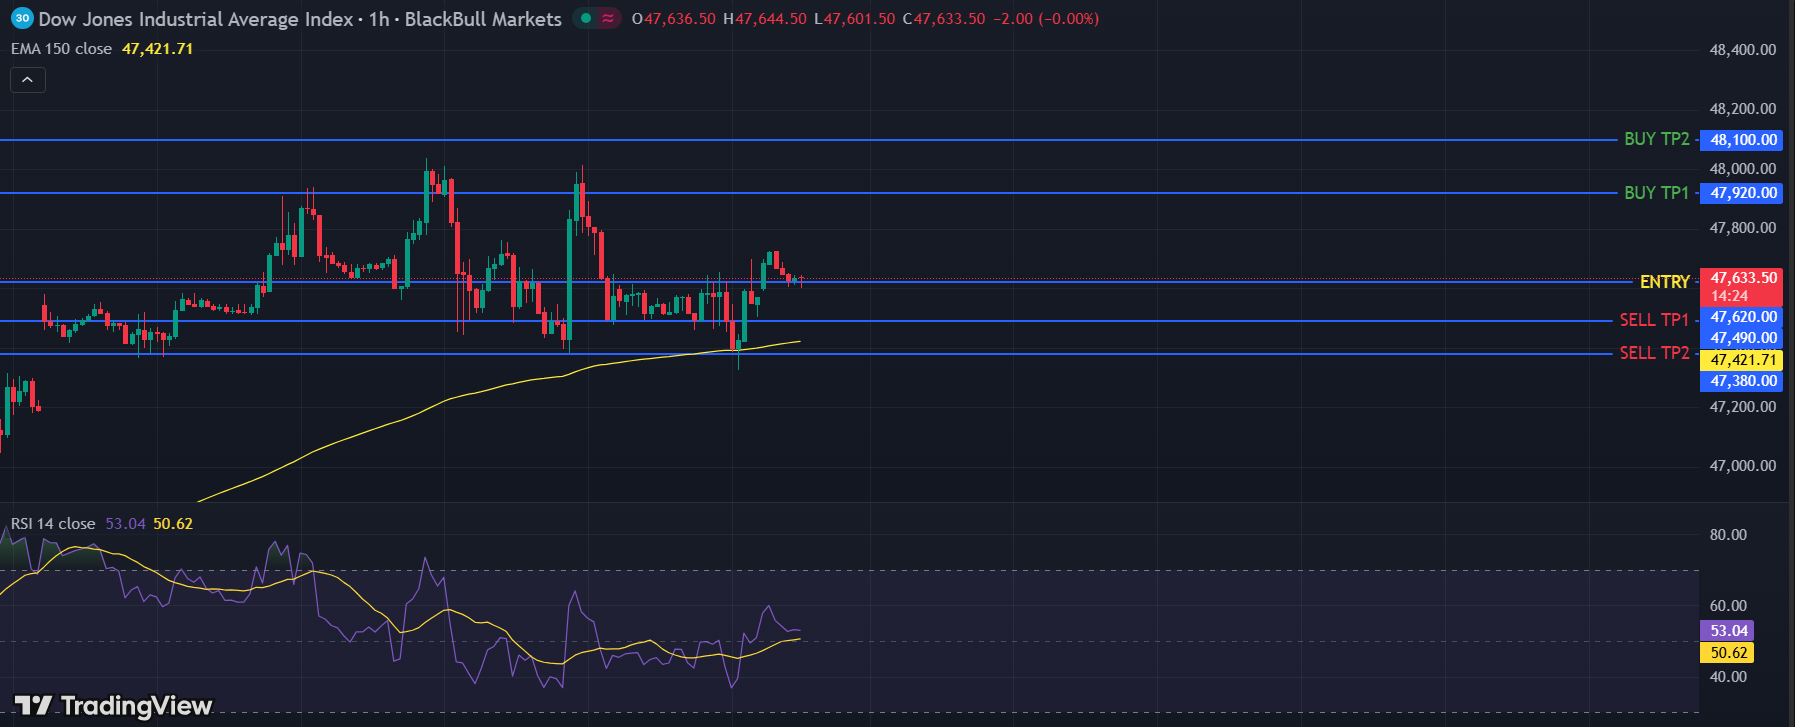This screenshot has width=1795, height=727.
Task: Click the yellow RSI average 50.62 tag
Action: pos(1728,653)
